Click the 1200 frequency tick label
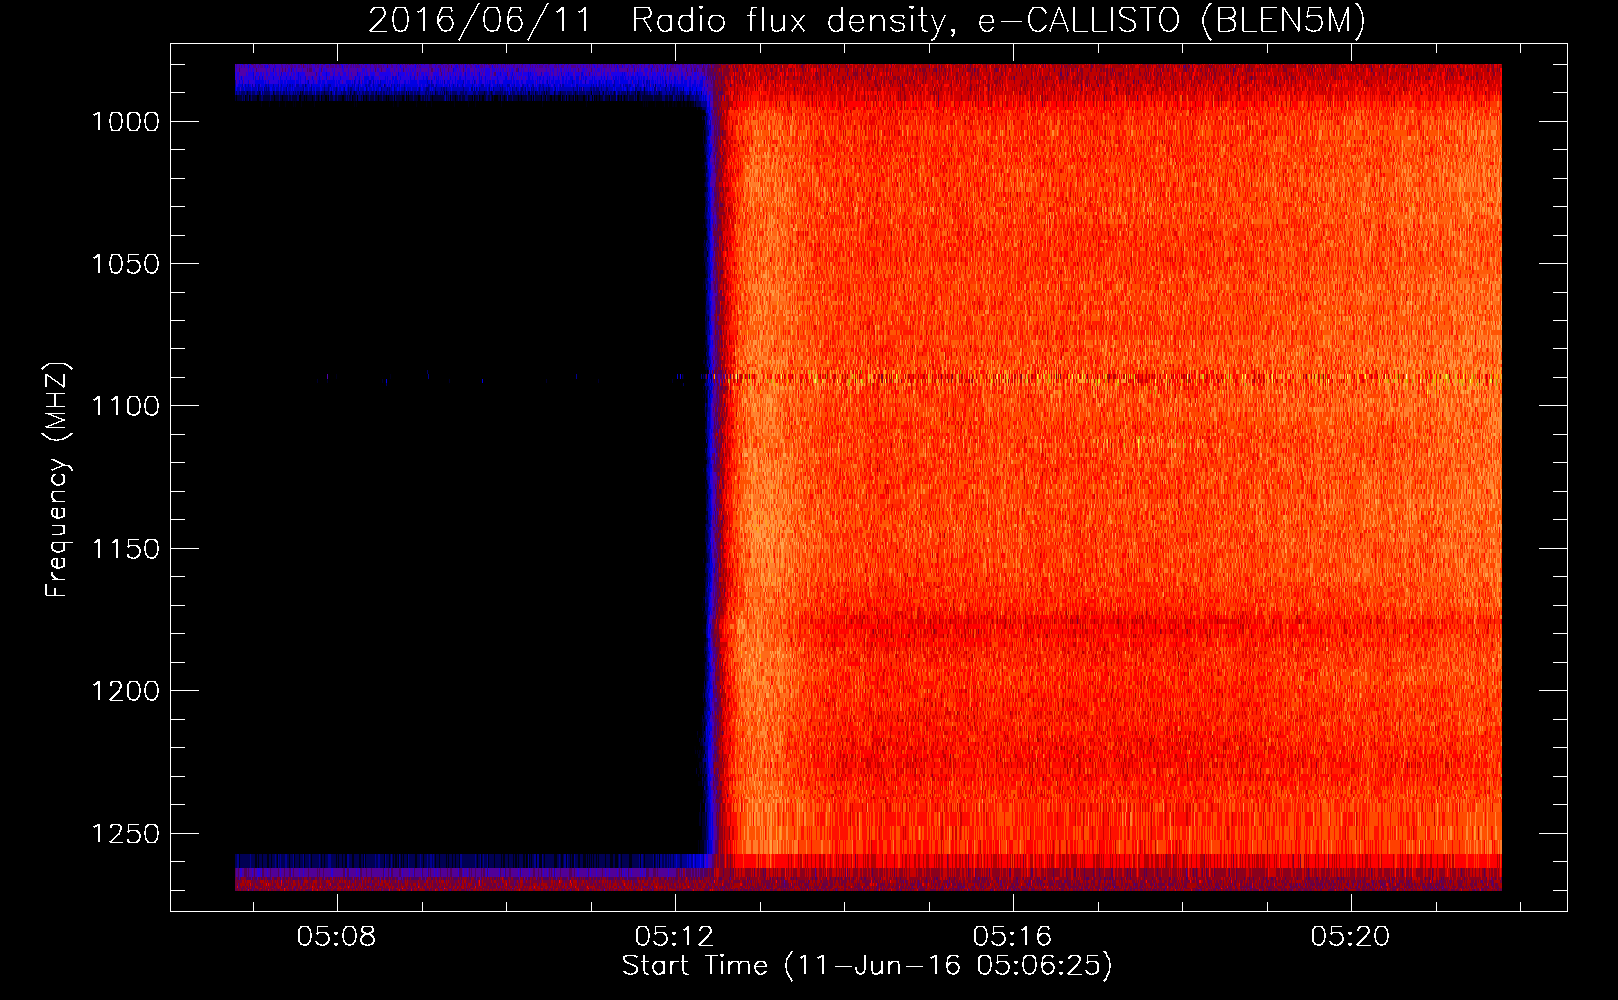Viewport: 1618px width, 1000px height. tap(125, 691)
